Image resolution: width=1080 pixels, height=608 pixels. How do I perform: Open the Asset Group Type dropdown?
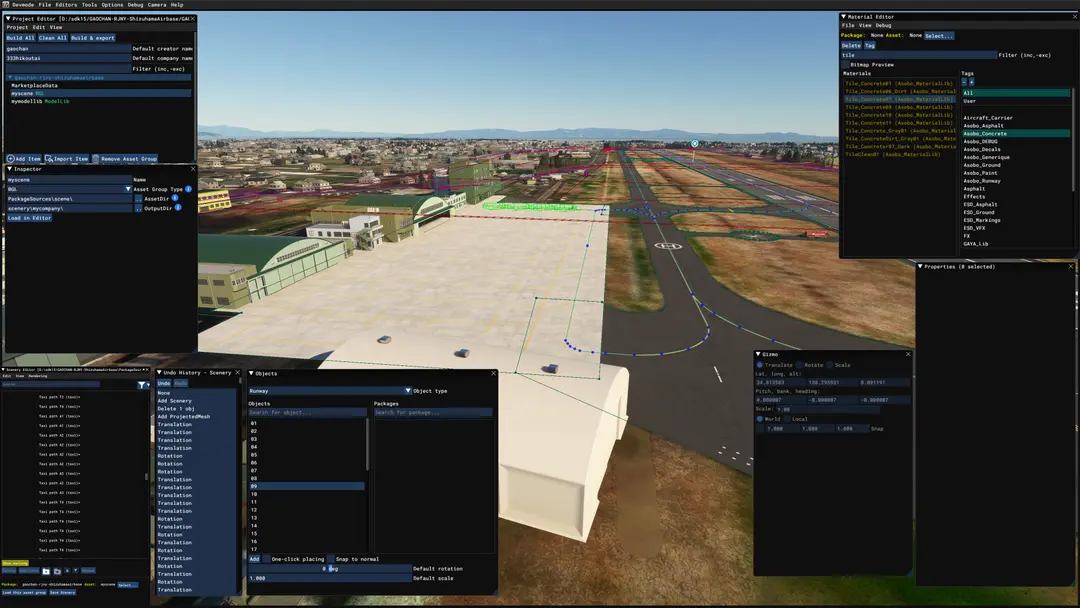pyautogui.click(x=69, y=189)
